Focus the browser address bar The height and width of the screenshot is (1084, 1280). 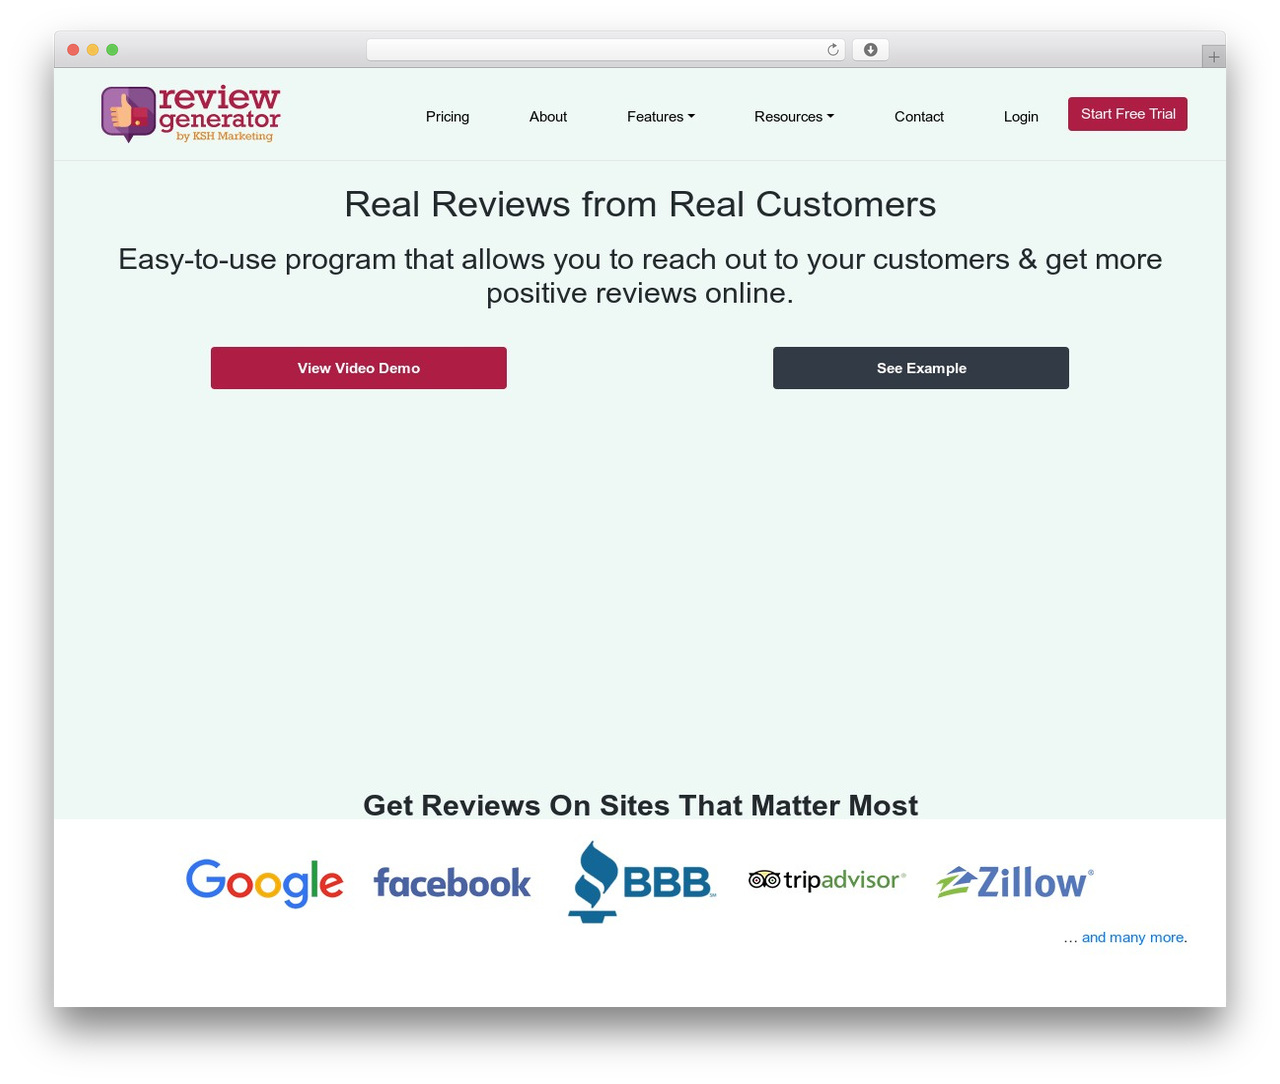pyautogui.click(x=605, y=50)
